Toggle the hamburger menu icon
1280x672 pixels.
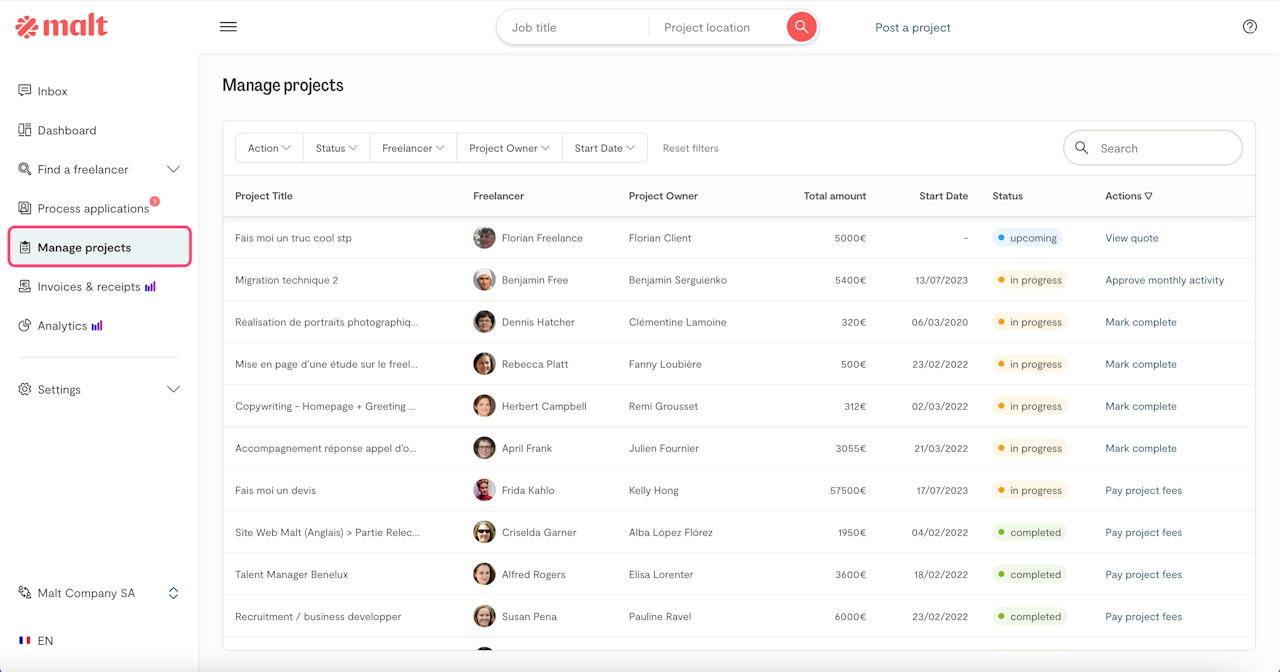coord(228,27)
